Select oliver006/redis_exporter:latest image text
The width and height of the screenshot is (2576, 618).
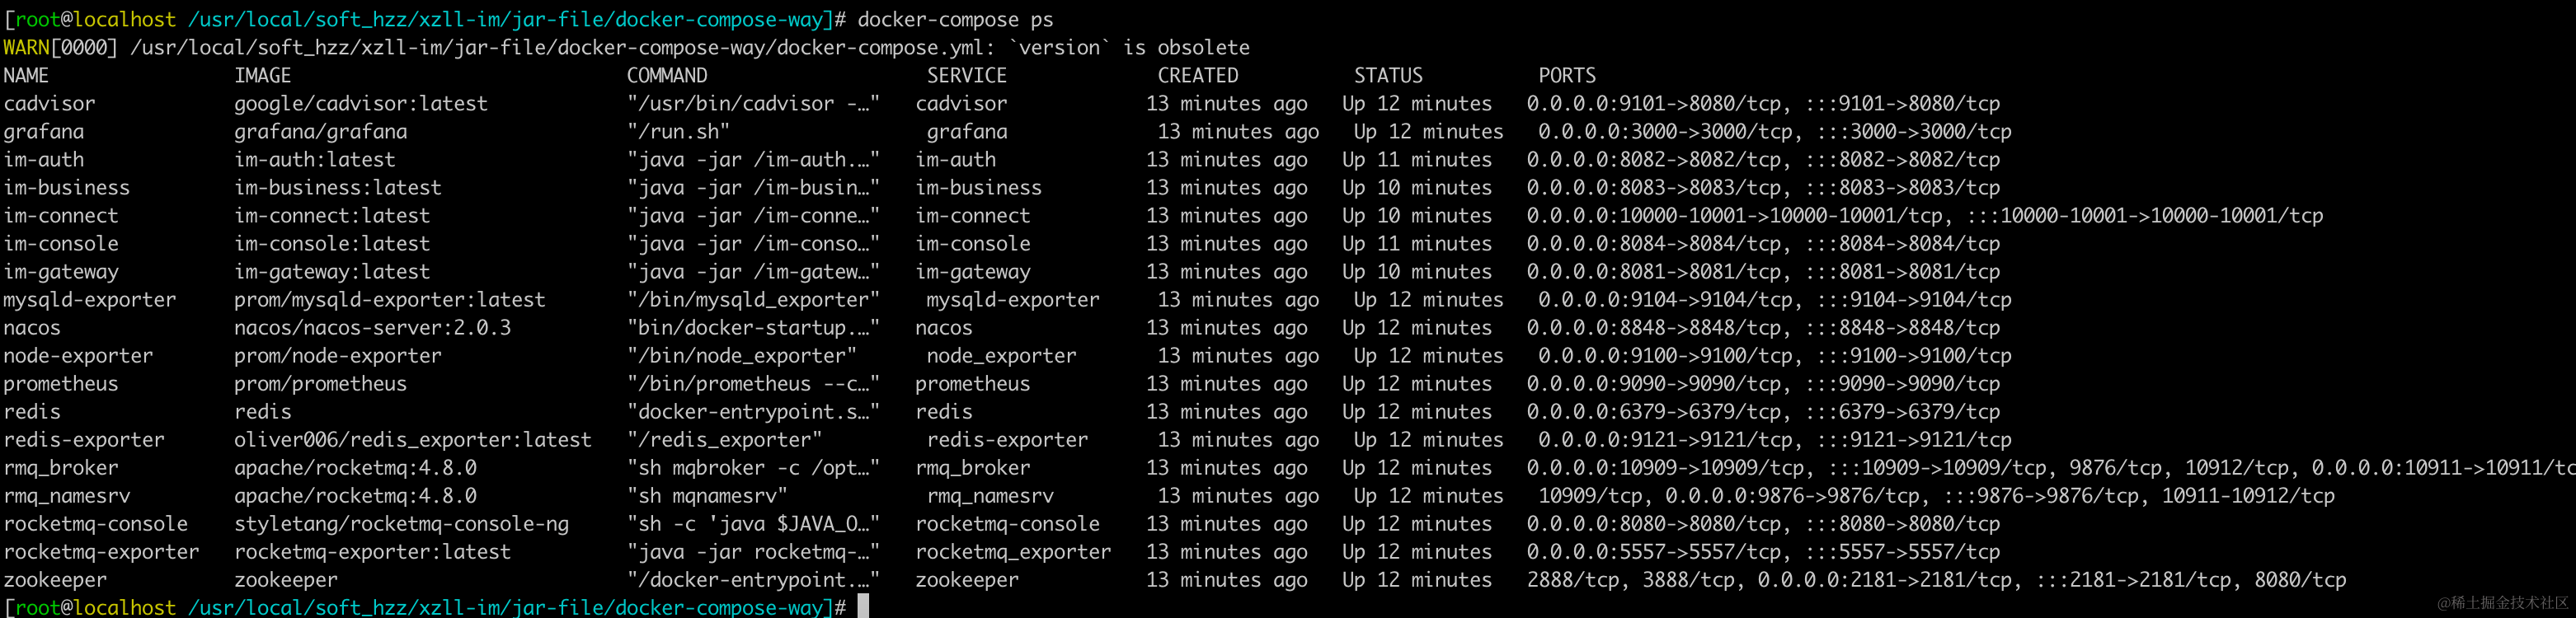412,440
